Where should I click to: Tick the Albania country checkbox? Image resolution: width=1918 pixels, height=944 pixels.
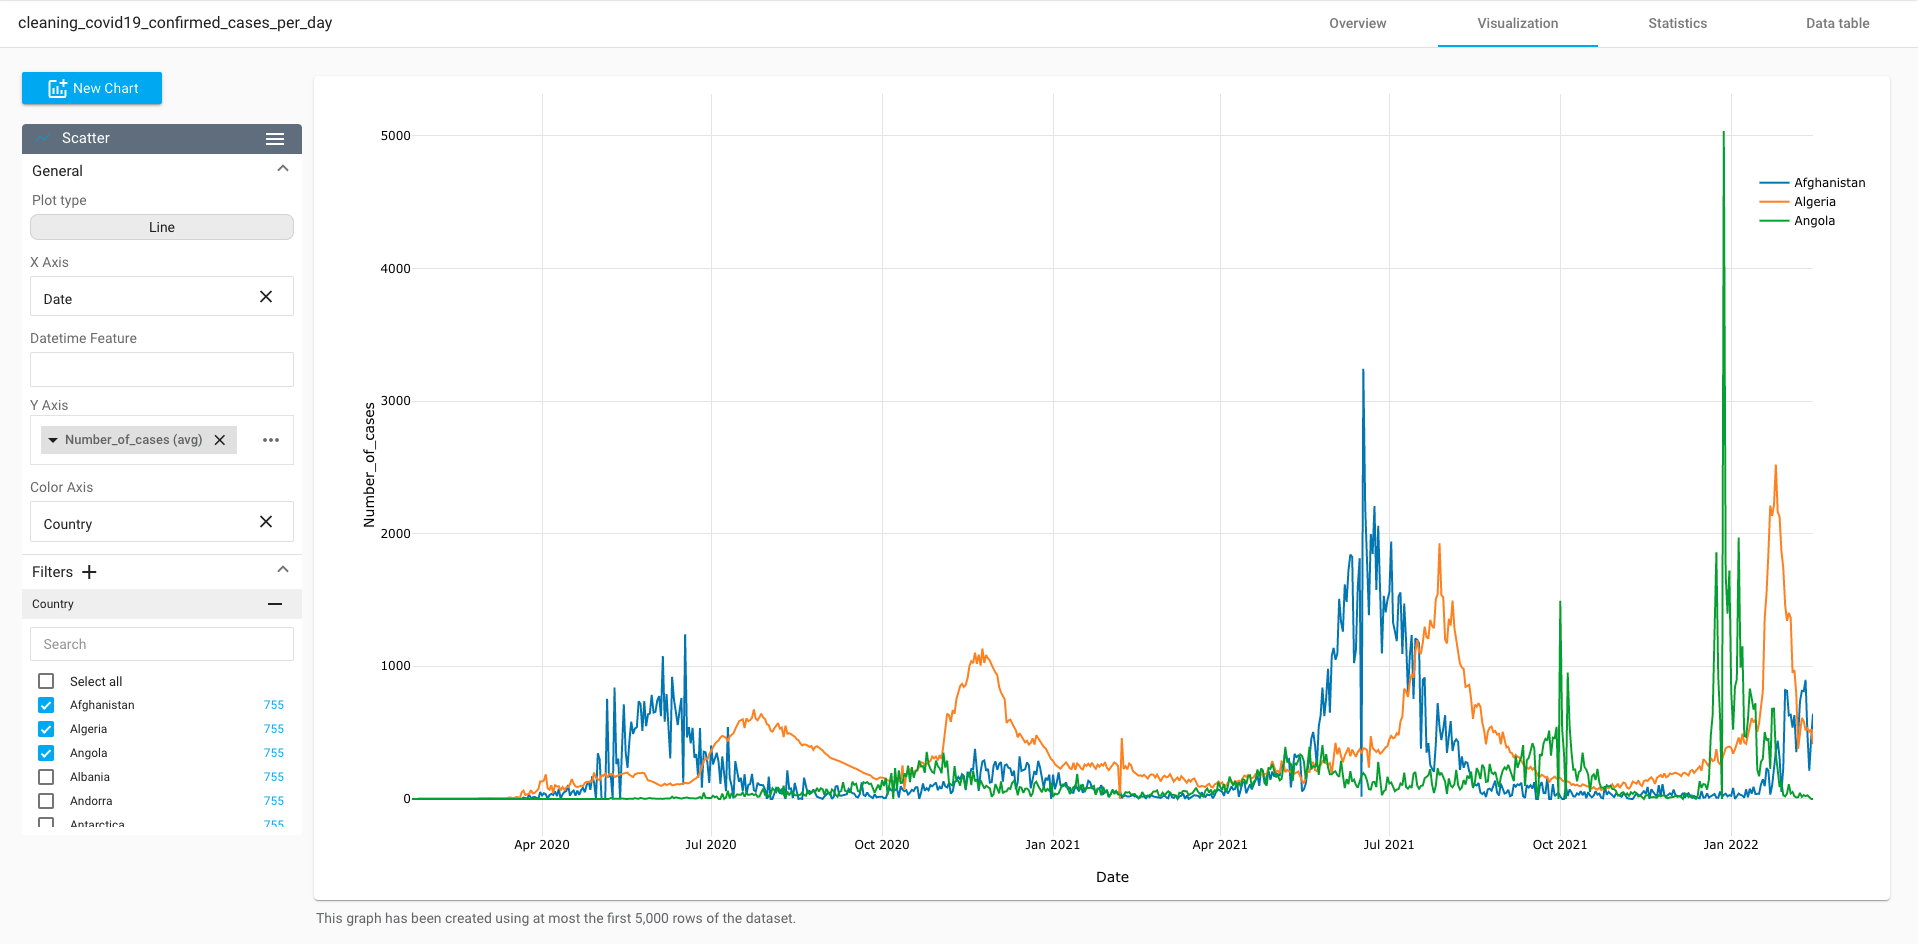click(46, 777)
